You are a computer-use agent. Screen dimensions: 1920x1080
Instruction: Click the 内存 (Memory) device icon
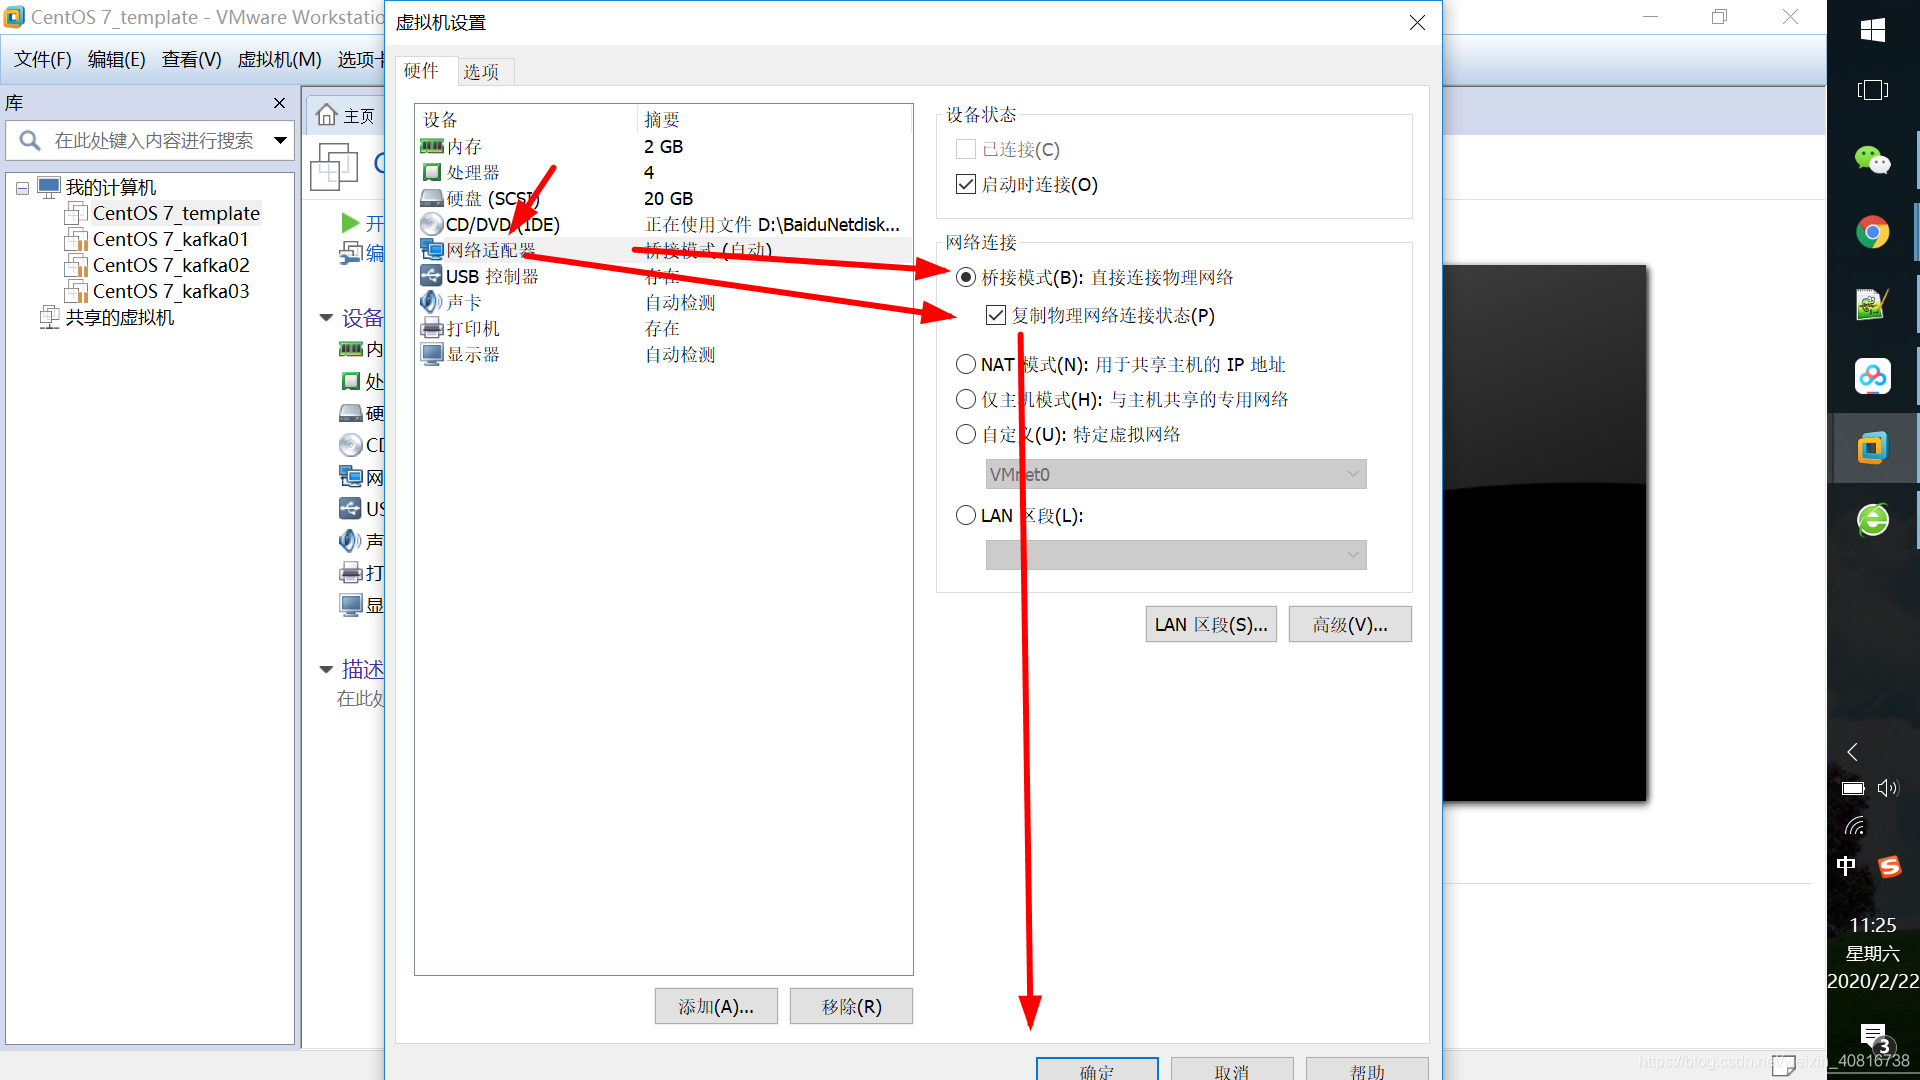[433, 145]
